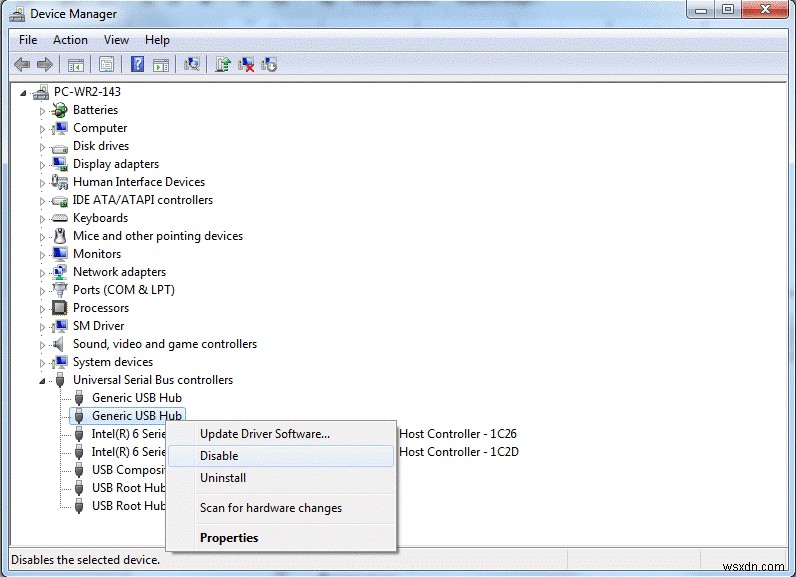Click the Back arrow toolbar icon

point(22,64)
